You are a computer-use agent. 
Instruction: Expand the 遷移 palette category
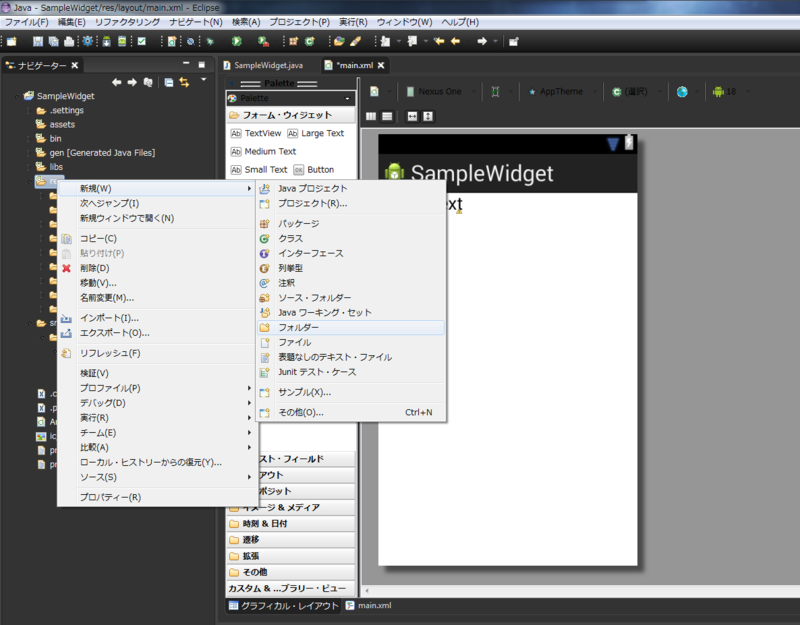(290, 540)
